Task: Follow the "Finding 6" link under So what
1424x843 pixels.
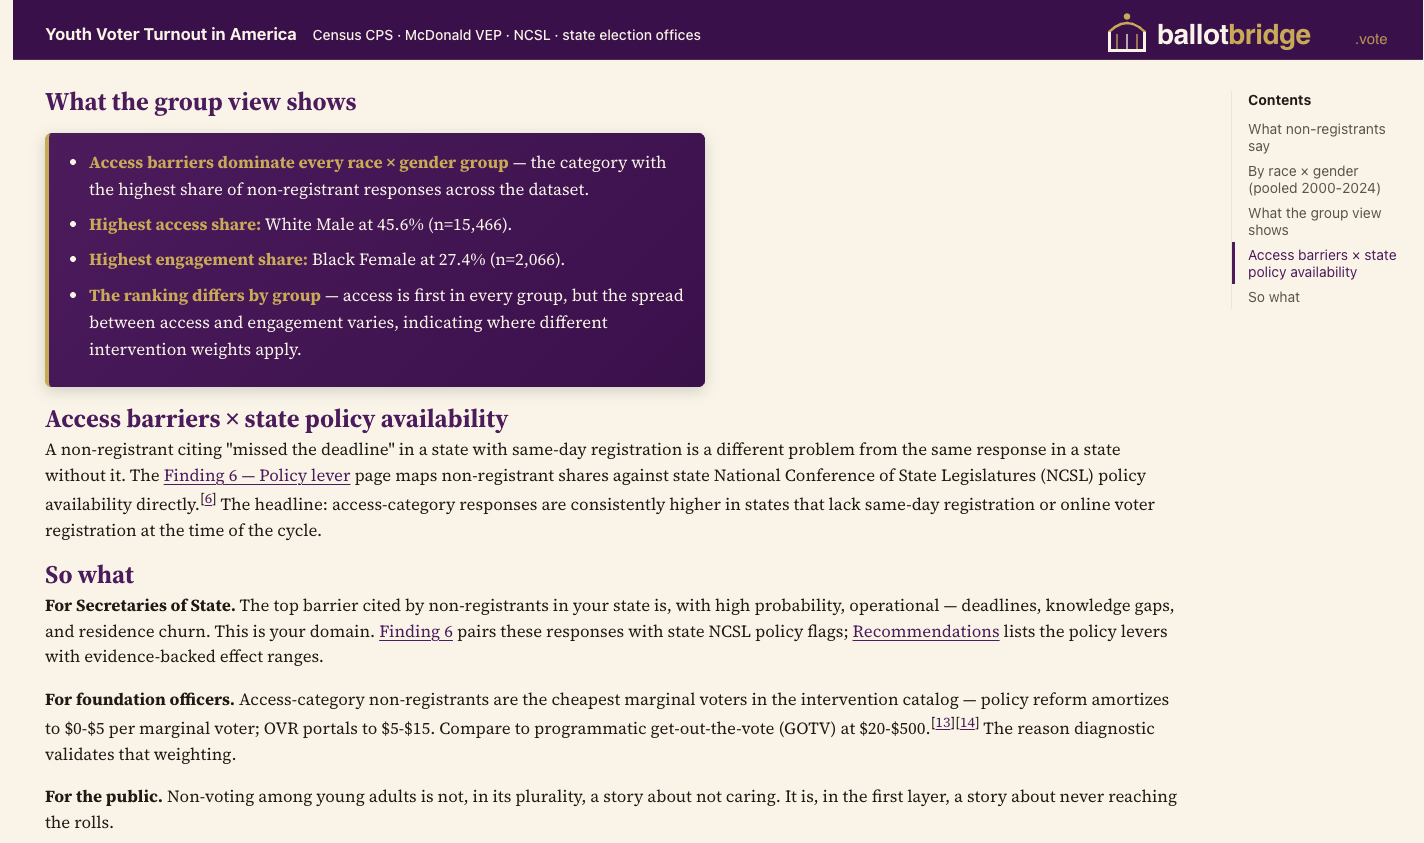Action: tap(416, 631)
